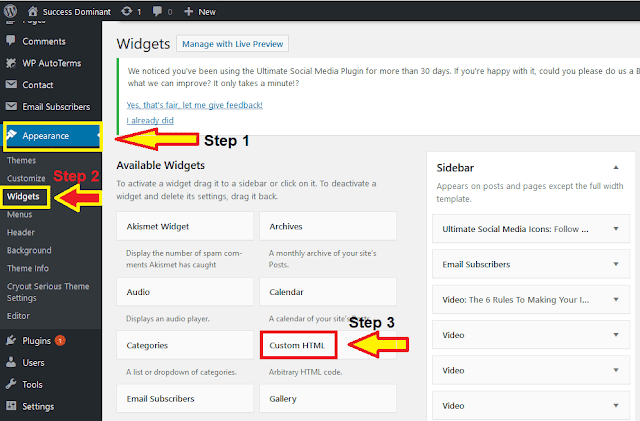
Task: Click the Tools wrench icon
Action: point(11,384)
